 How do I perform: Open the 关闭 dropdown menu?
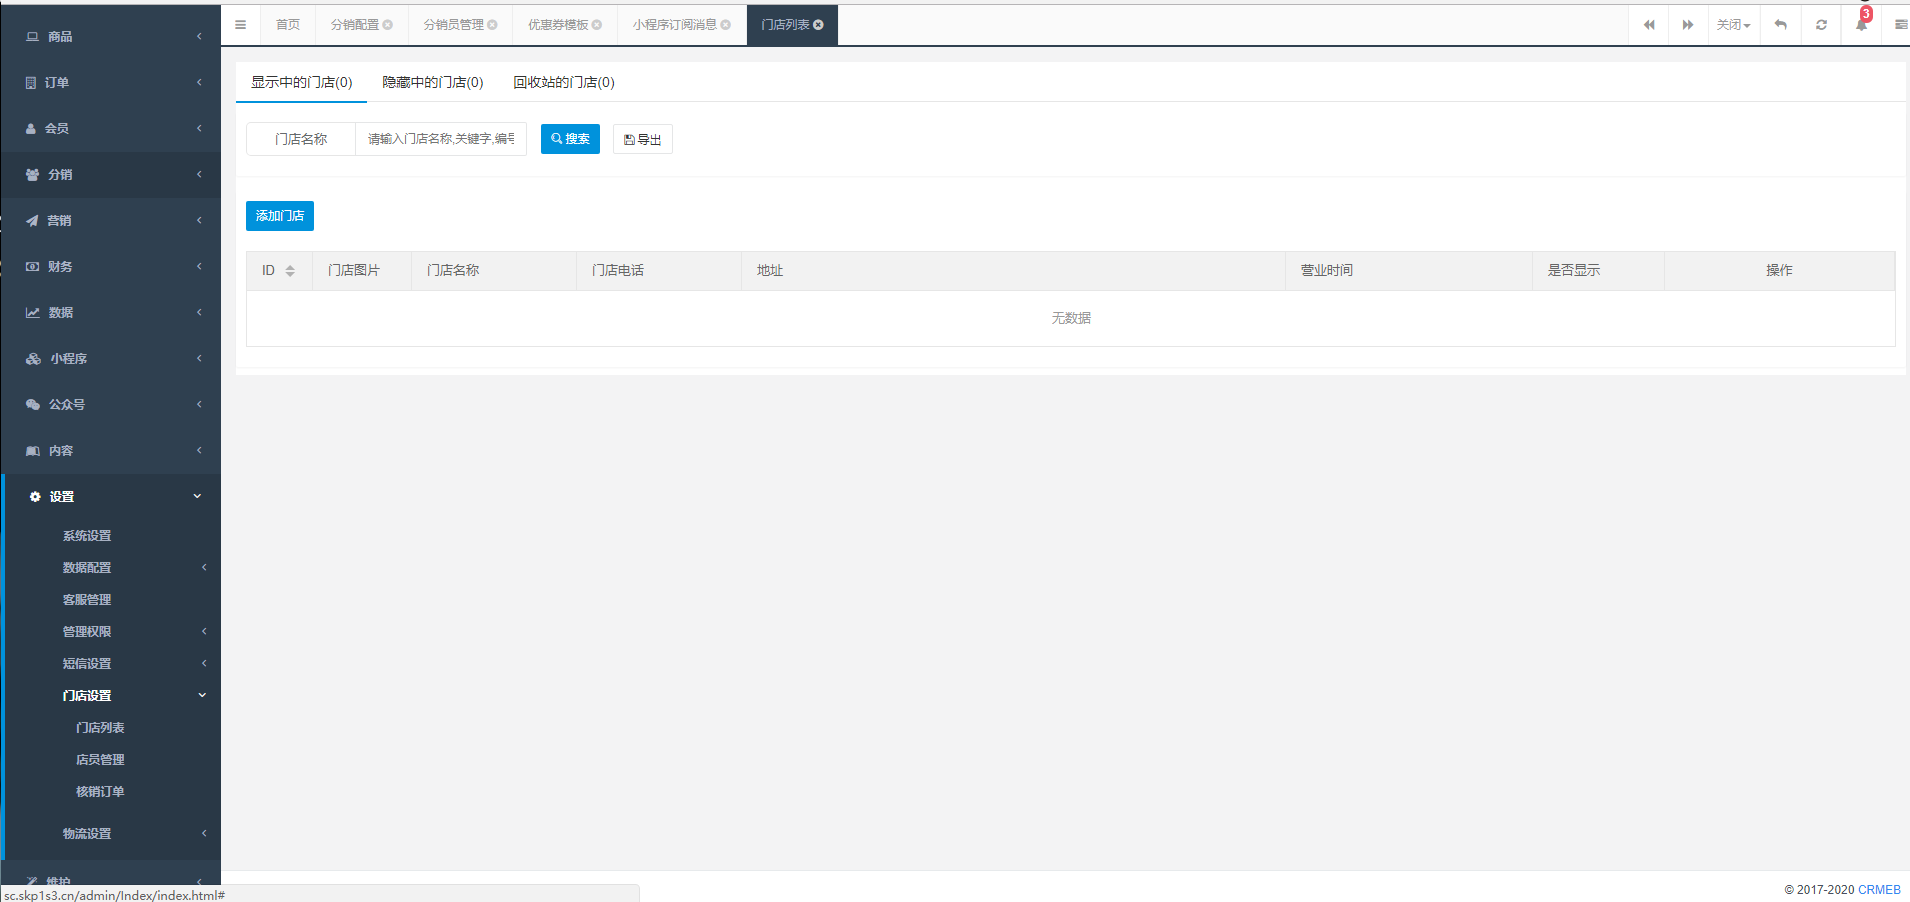[1733, 25]
